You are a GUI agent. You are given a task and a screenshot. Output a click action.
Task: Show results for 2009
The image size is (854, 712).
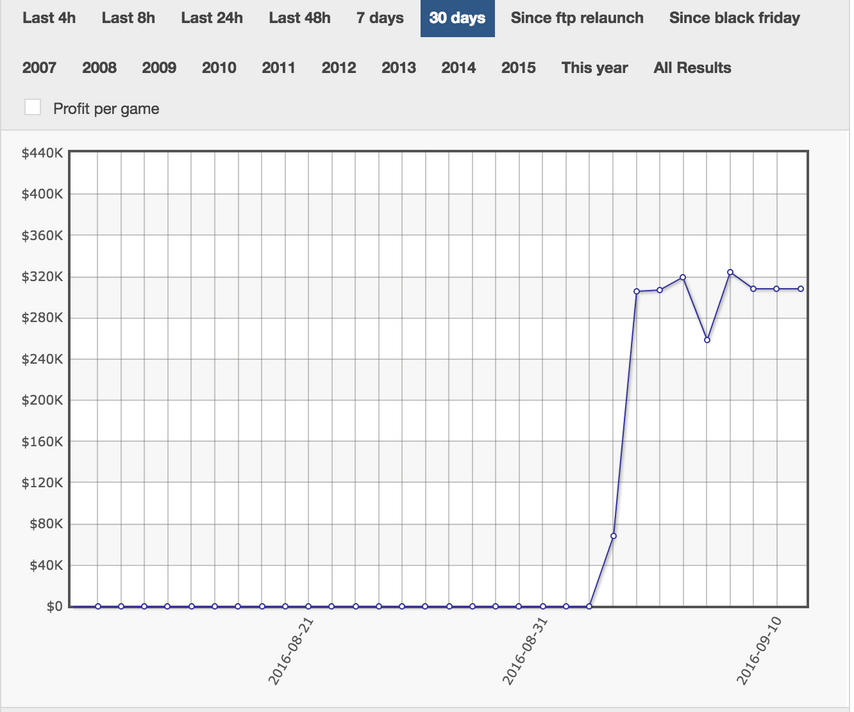(x=159, y=68)
